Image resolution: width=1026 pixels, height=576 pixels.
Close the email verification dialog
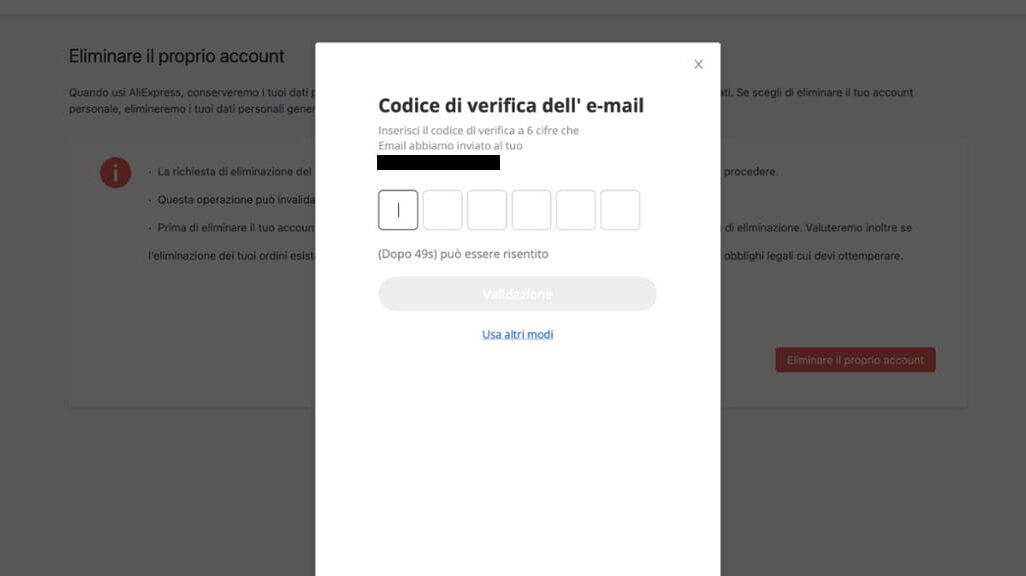pos(698,64)
